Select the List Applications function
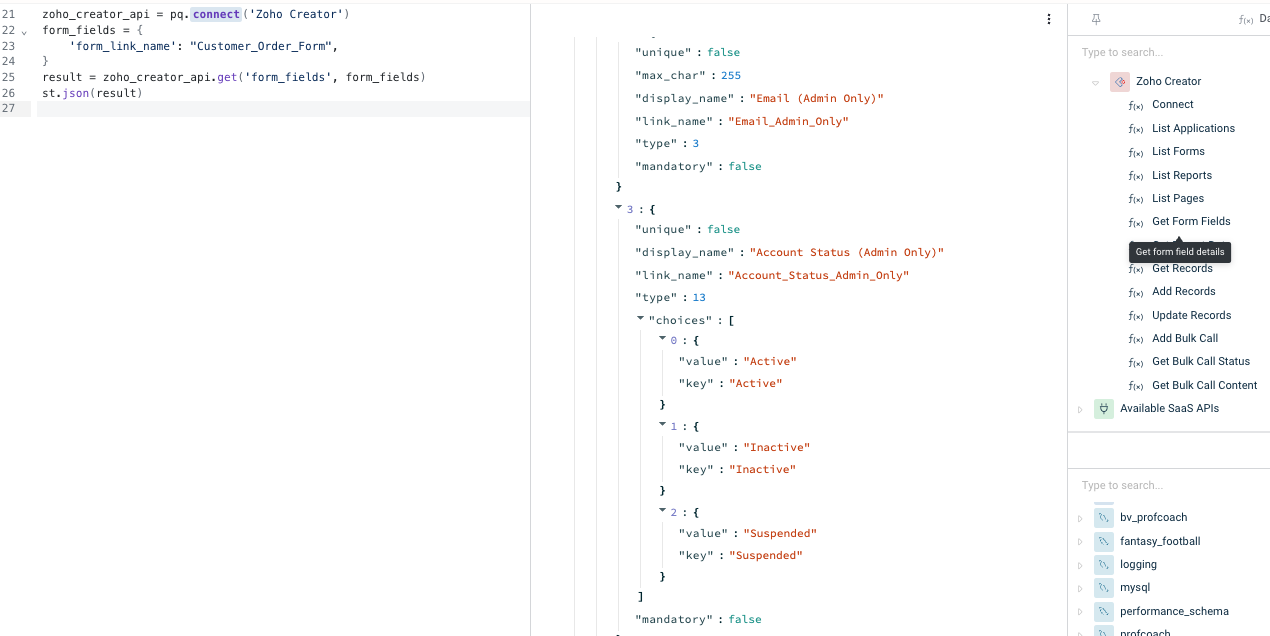The width and height of the screenshot is (1270, 636). point(1193,128)
